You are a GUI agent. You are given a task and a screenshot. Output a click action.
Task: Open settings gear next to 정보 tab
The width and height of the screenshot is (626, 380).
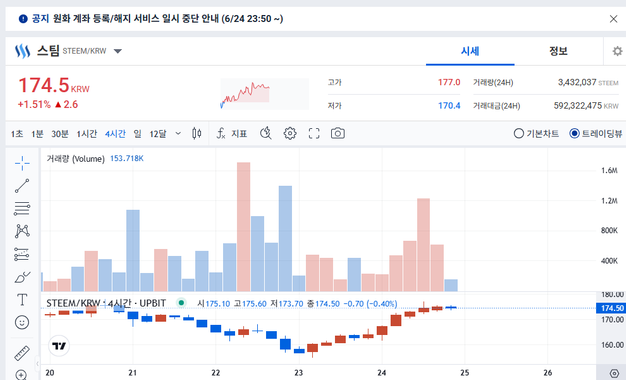pos(618,51)
